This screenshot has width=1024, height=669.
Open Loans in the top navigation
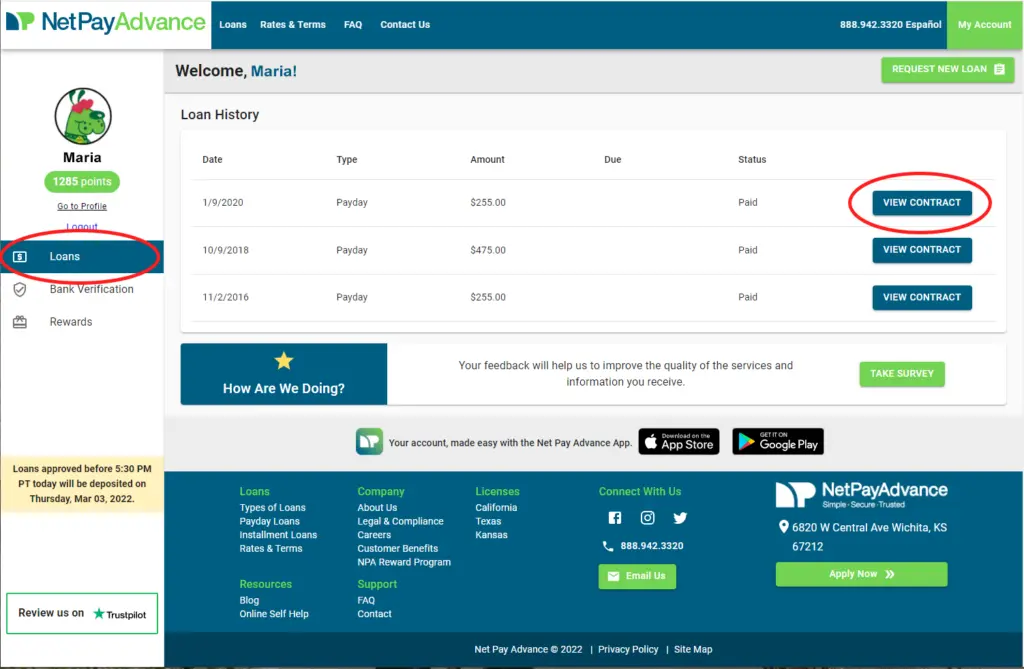coord(233,25)
